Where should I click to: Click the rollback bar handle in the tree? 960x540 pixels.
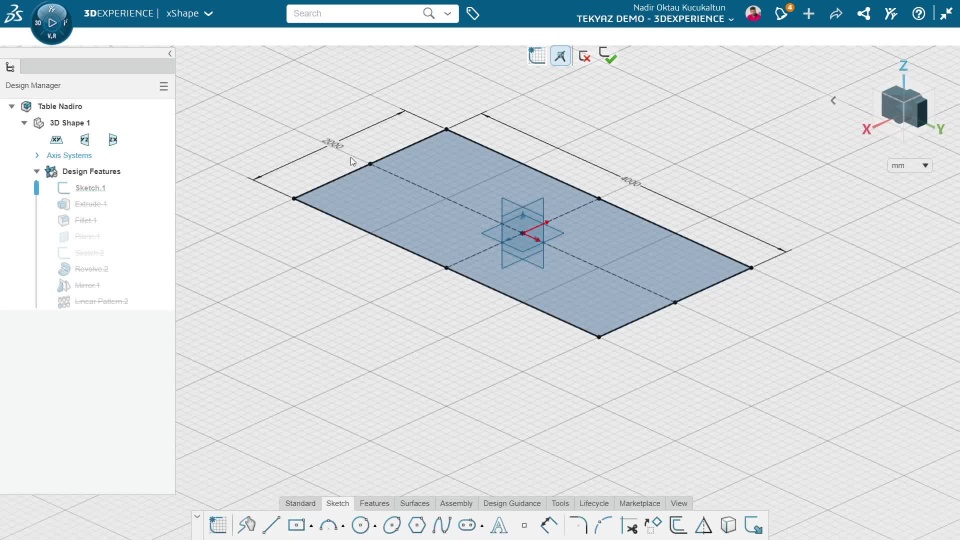pos(36,188)
